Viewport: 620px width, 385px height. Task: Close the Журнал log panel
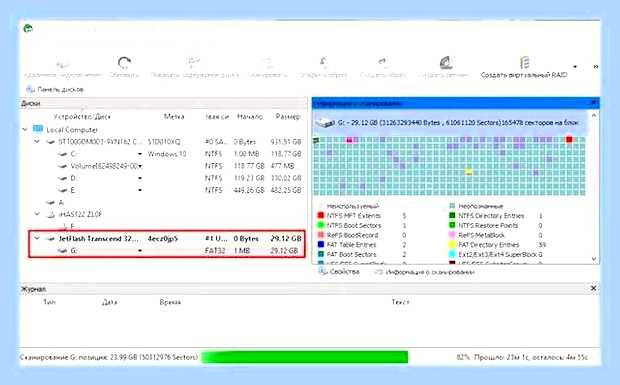(x=594, y=289)
